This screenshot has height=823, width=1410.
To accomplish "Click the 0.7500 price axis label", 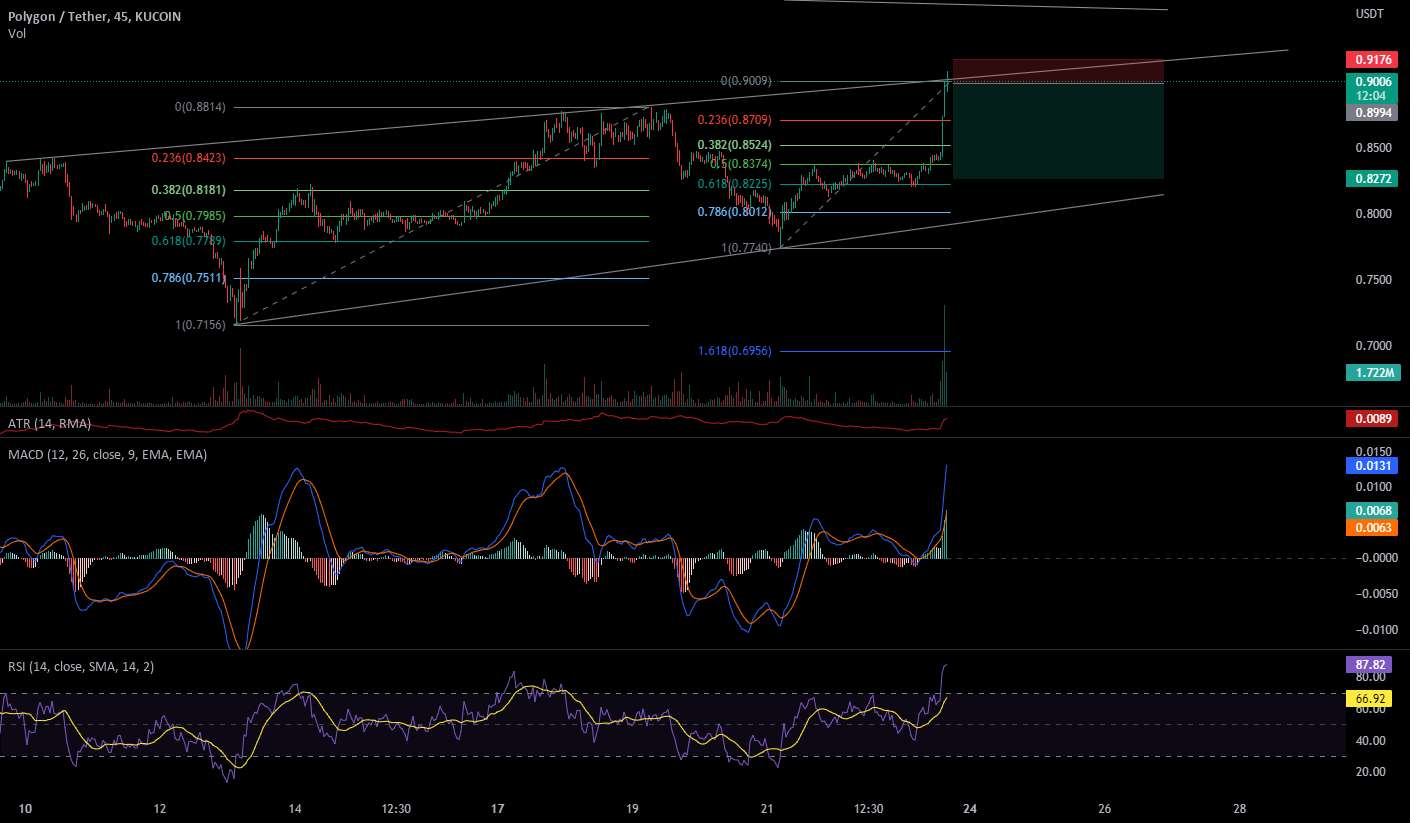I will coord(1372,280).
